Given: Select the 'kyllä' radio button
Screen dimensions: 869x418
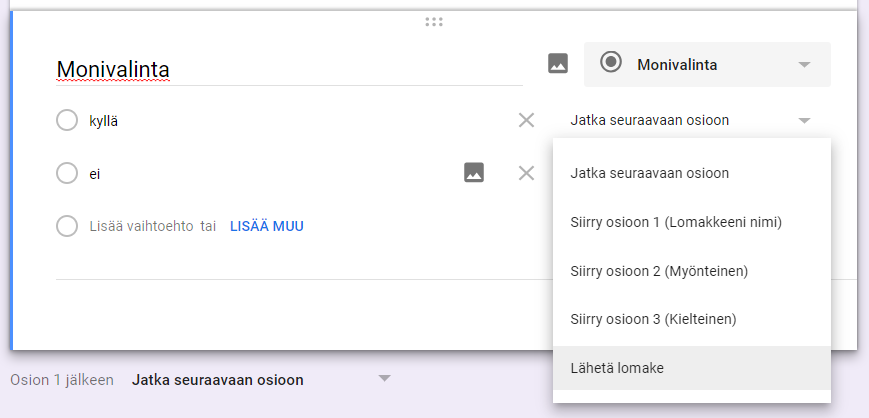Looking at the screenshot, I should tap(67, 121).
